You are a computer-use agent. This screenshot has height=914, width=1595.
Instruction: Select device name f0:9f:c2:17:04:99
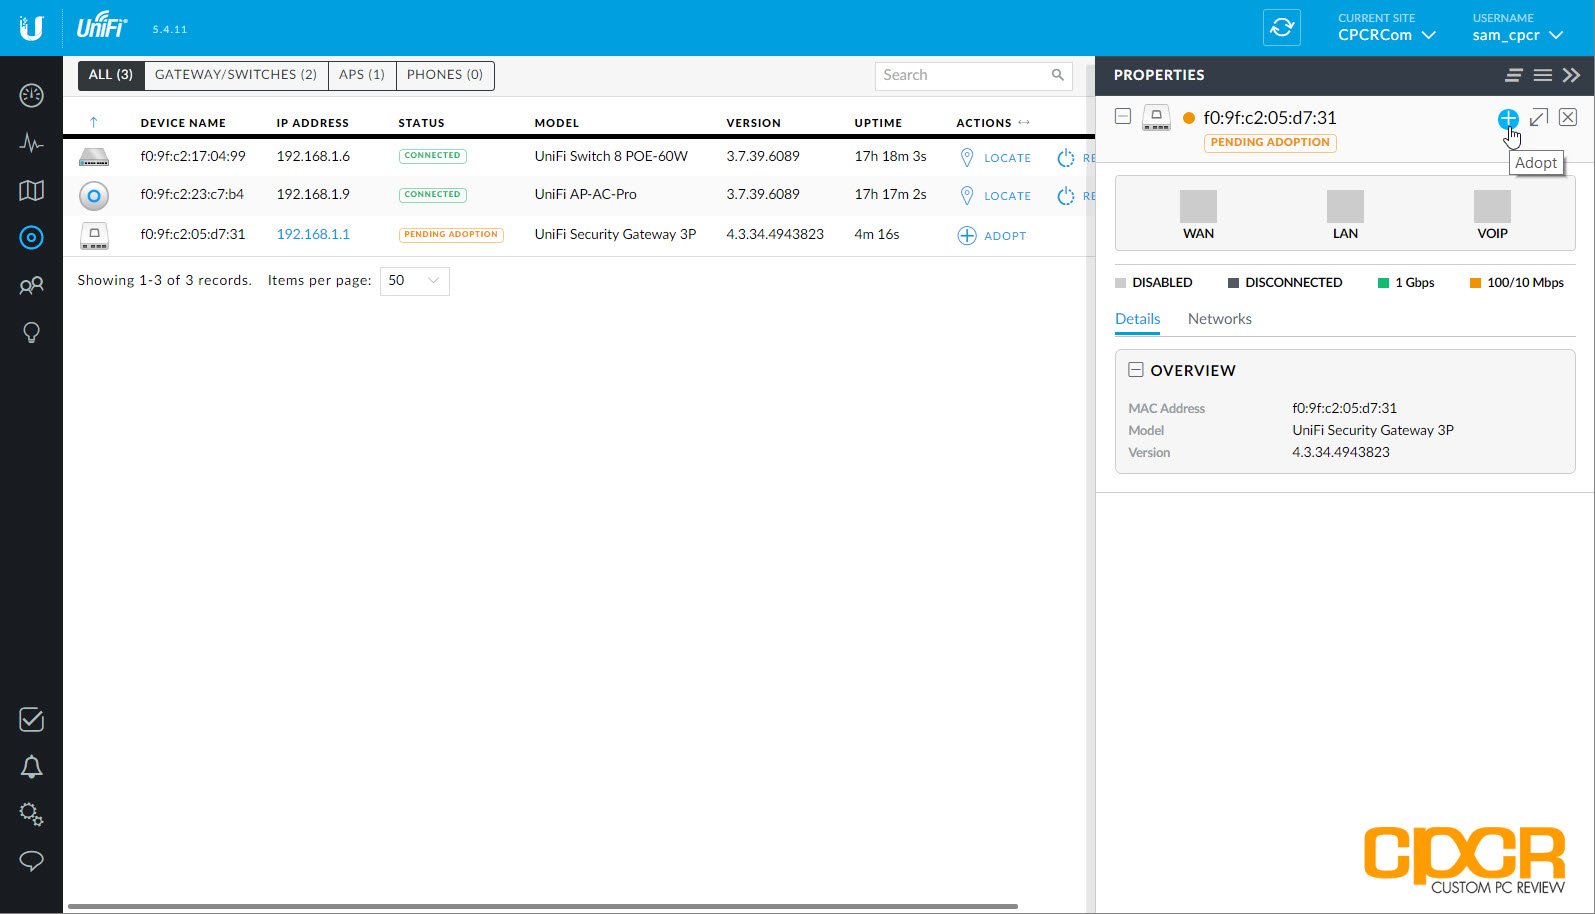click(x=193, y=156)
